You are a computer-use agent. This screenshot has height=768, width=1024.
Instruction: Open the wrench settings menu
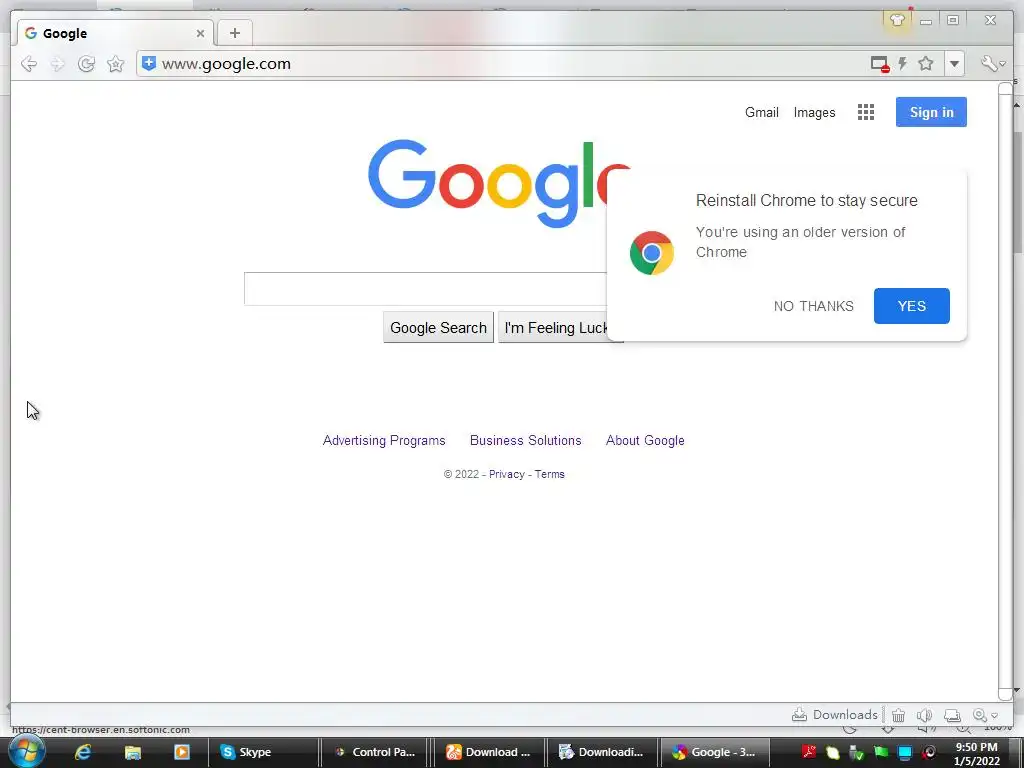(x=992, y=63)
